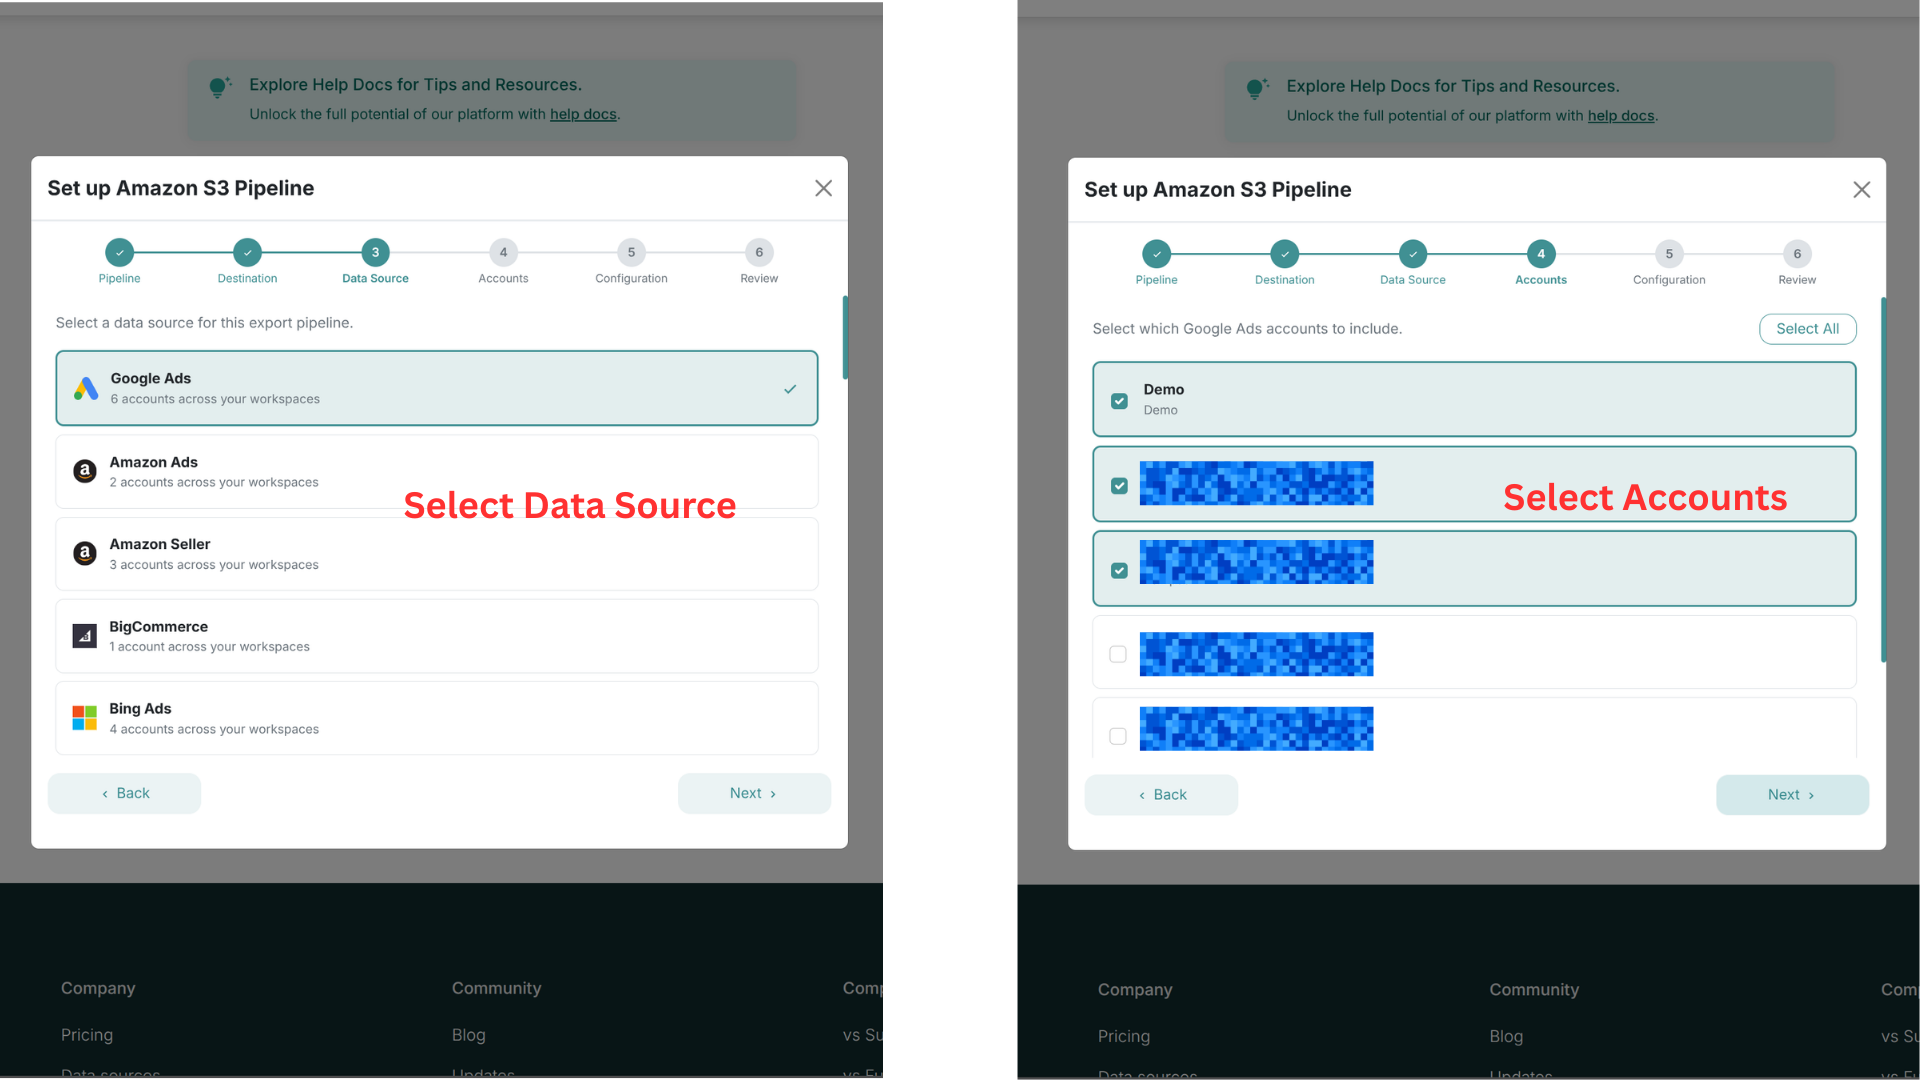The image size is (1920, 1080).
Task: Click the completed Pipeline step checkmark
Action: (119, 252)
